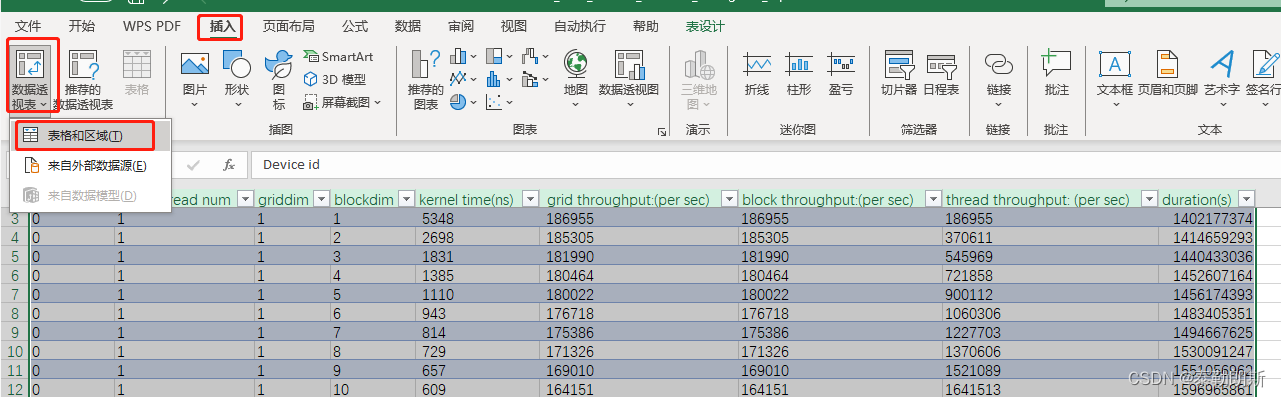
Task: Click the 签名行 signature line icon
Action: coord(1265,65)
